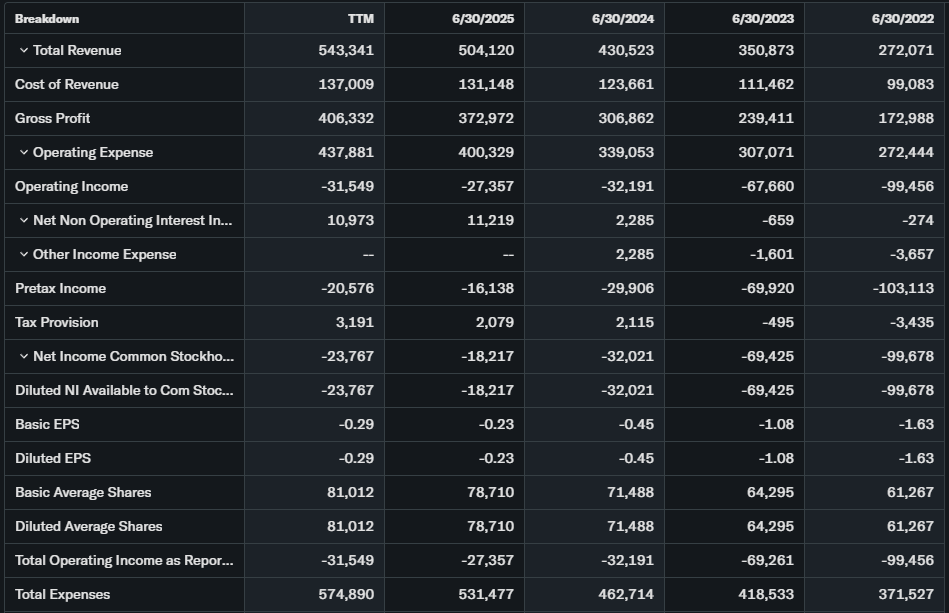The height and width of the screenshot is (613, 949).
Task: Expand Net Non Operating Interest row chevron
Action: pyautogui.click(x=23, y=221)
